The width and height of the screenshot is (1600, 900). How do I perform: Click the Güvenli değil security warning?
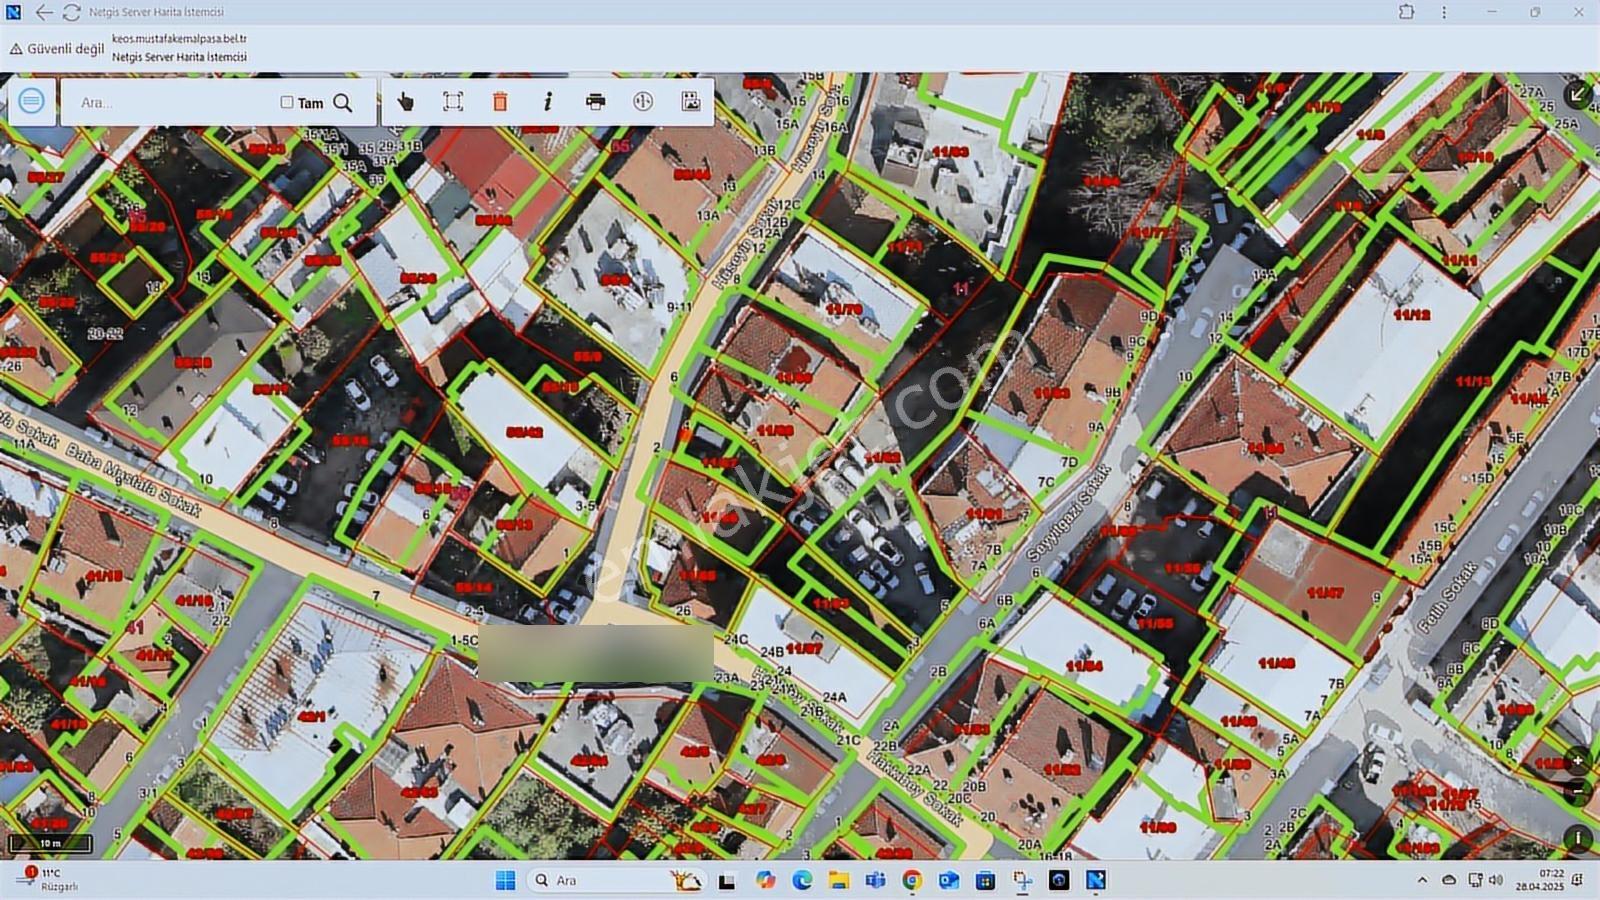(57, 48)
